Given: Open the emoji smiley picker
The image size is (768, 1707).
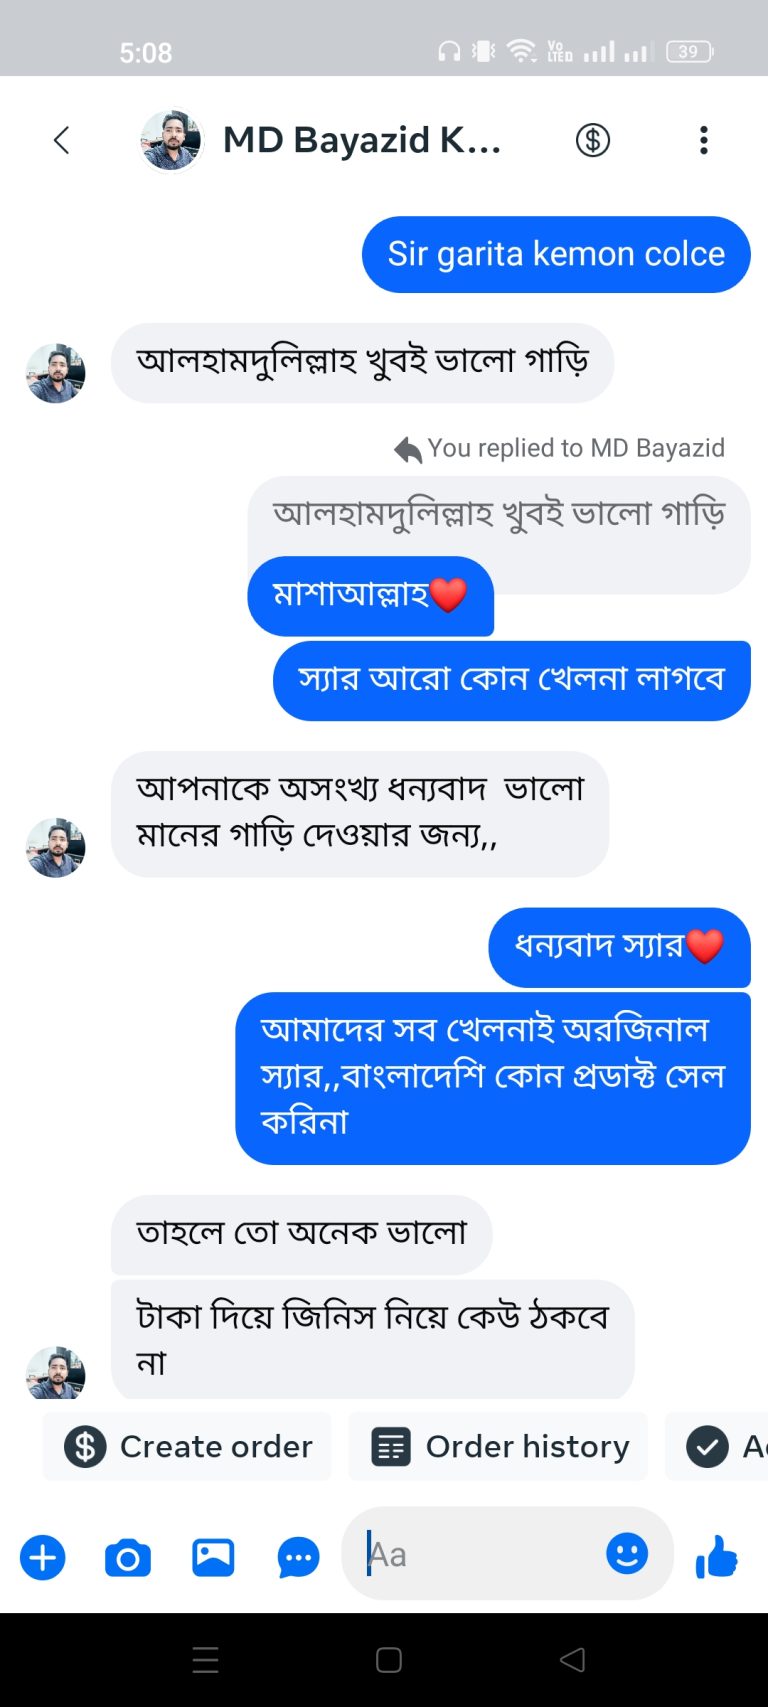Looking at the screenshot, I should pyautogui.click(x=627, y=1554).
